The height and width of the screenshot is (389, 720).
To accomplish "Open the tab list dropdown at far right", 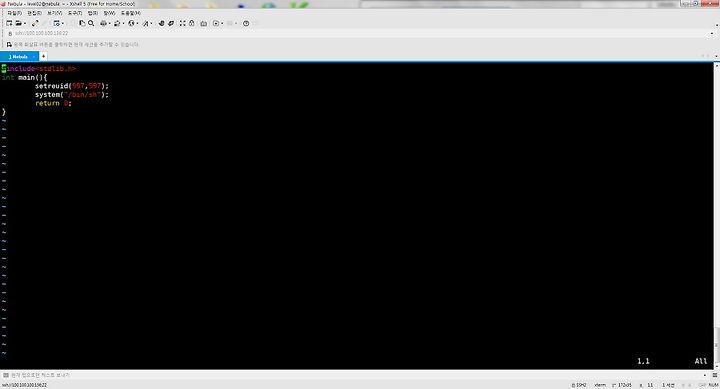I will point(716,56).
